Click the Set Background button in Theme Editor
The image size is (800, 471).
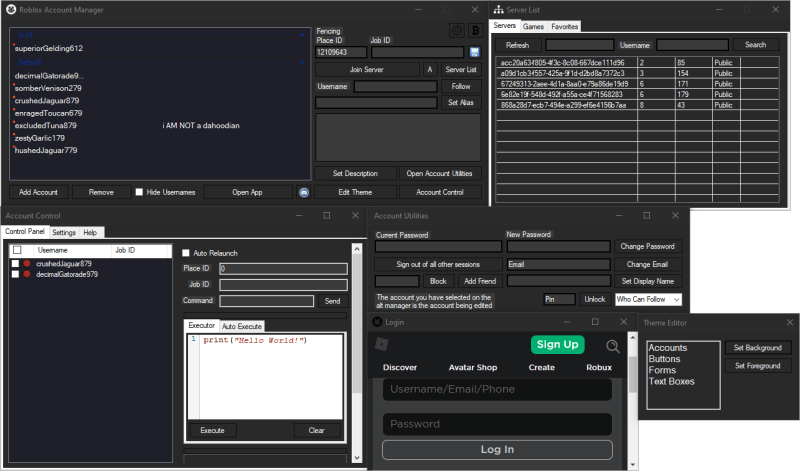tap(758, 348)
